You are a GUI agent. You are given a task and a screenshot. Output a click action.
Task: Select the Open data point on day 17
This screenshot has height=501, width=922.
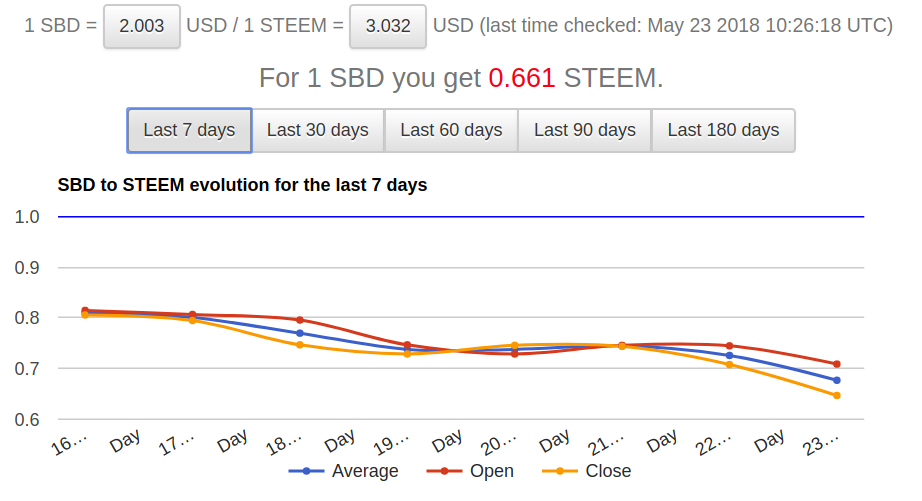tap(192, 315)
